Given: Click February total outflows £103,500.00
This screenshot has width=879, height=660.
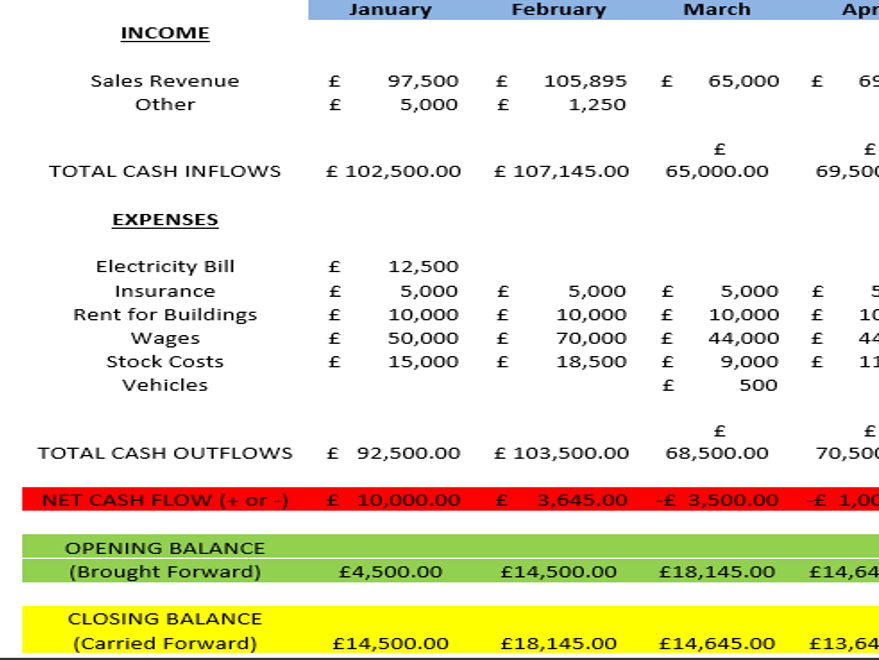Looking at the screenshot, I should click(x=562, y=453).
